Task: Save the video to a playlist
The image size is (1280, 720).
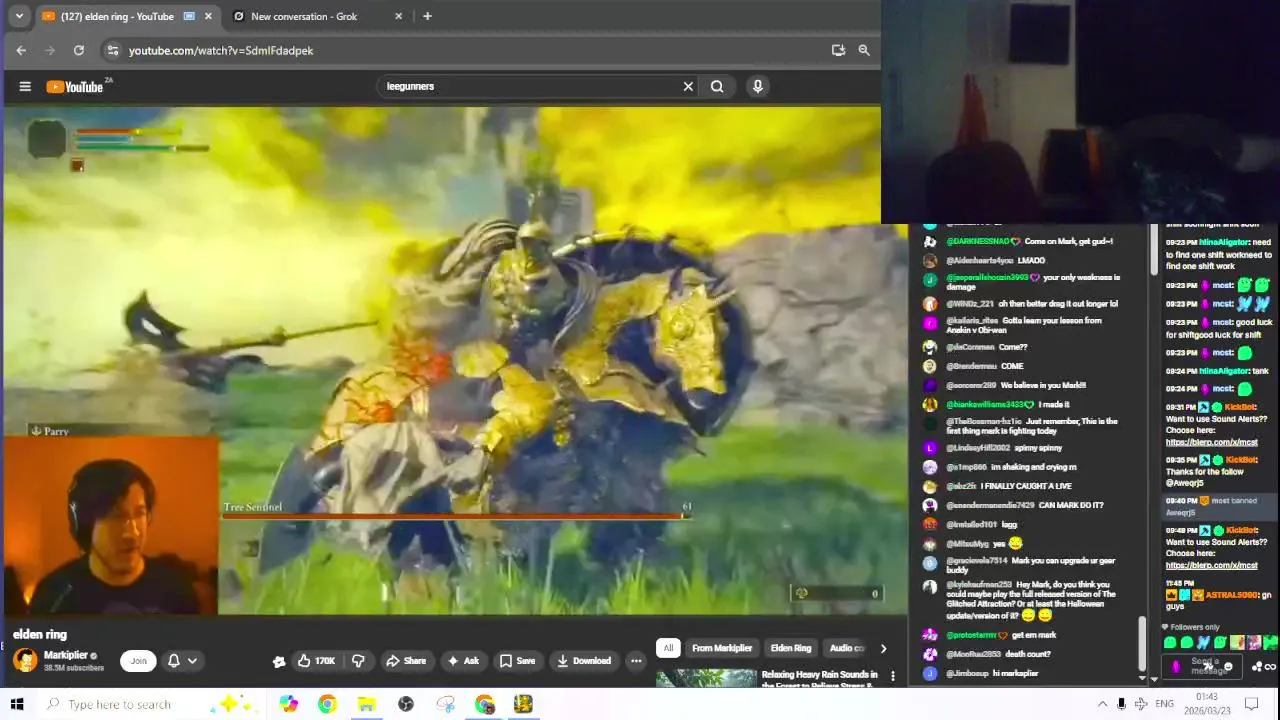Action: coord(518,660)
